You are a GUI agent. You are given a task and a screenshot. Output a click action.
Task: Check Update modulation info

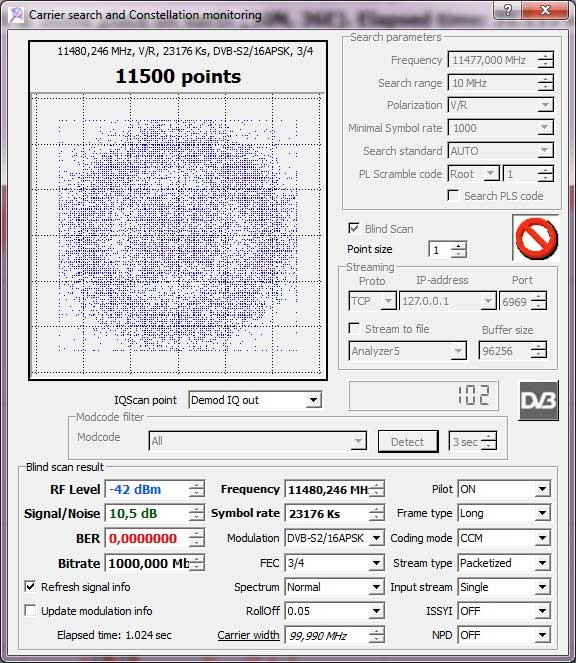pos(30,611)
